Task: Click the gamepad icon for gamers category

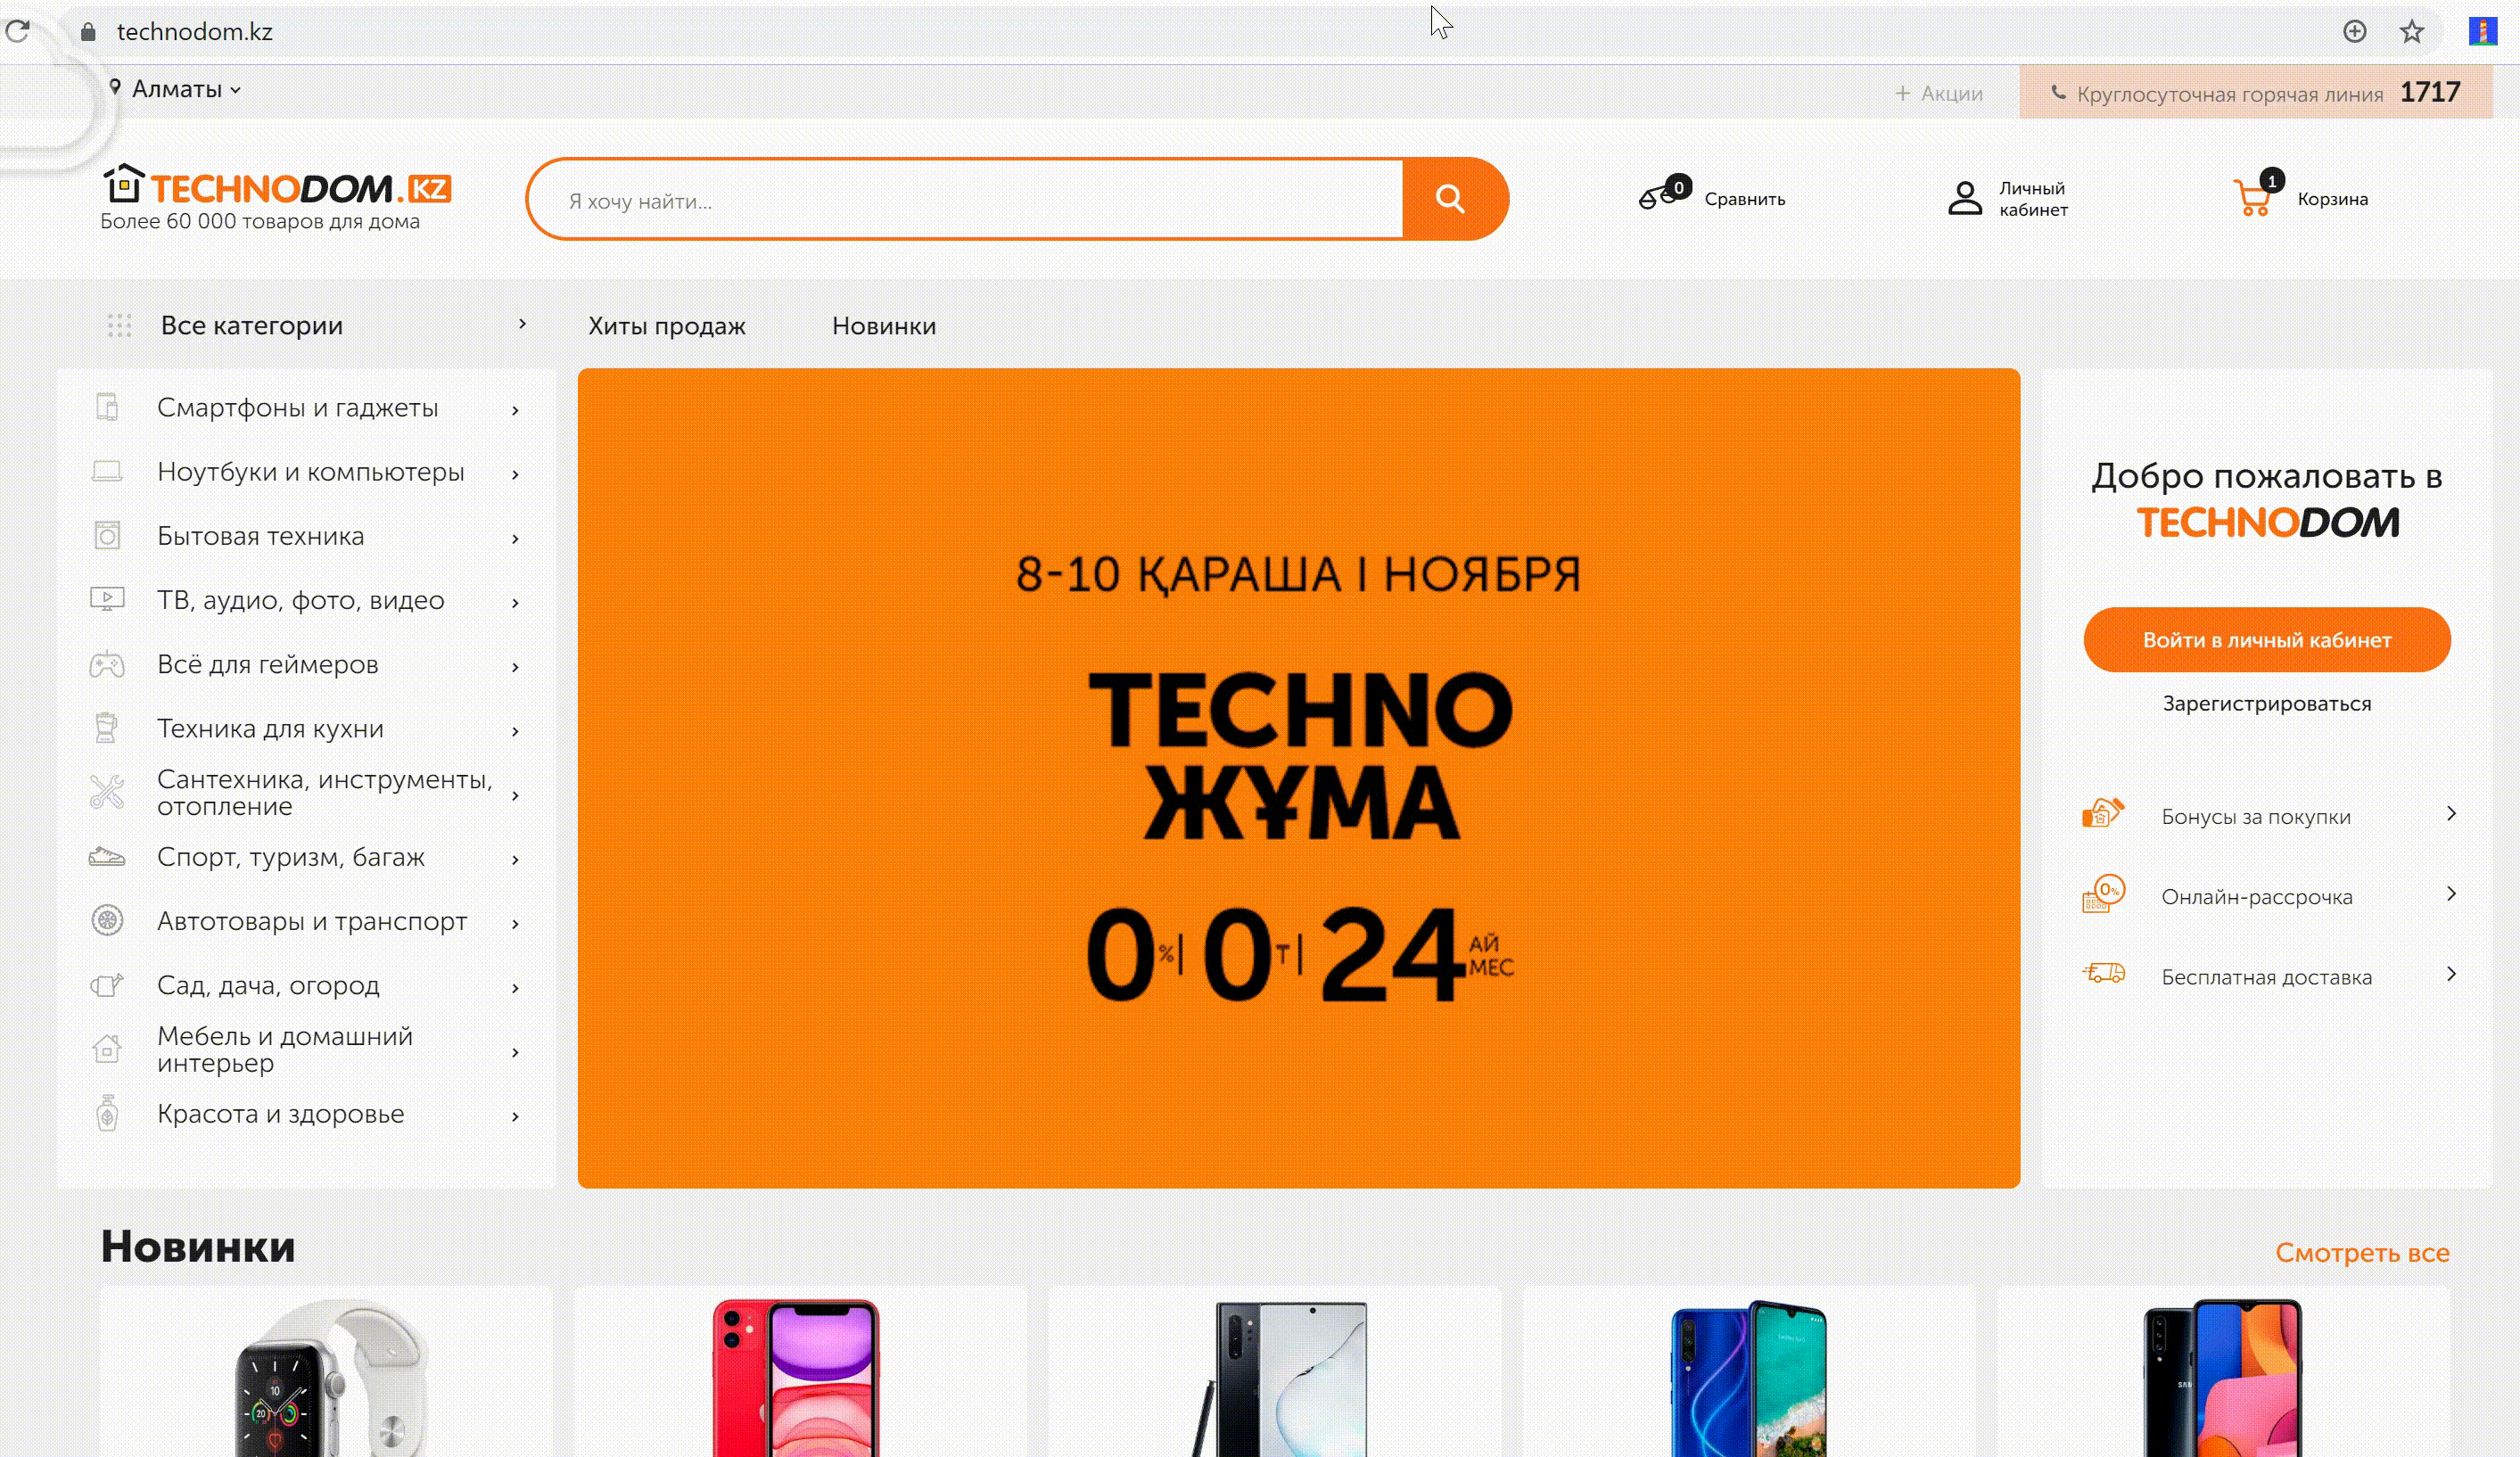Action: [107, 664]
